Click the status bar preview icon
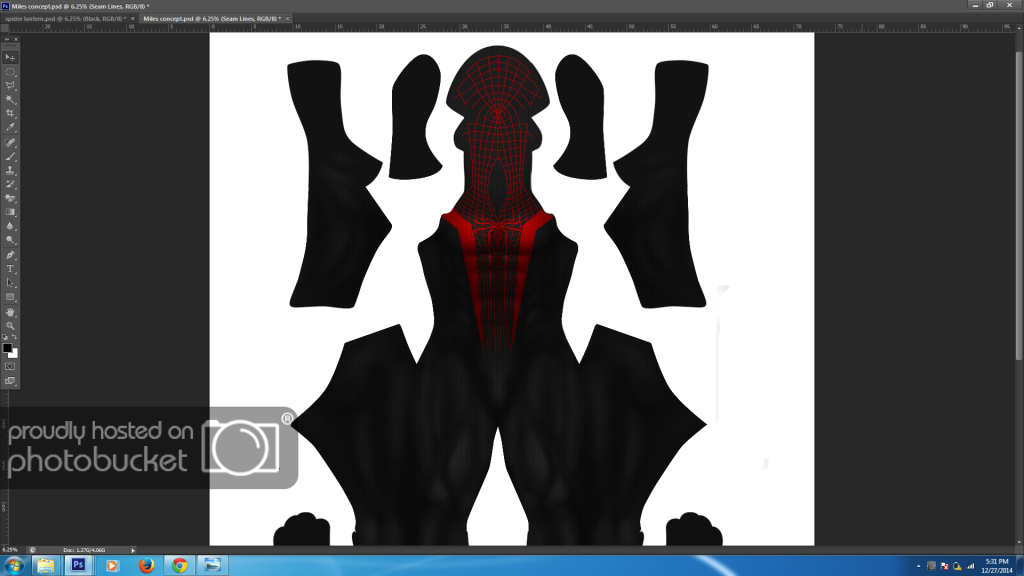Image resolution: width=1024 pixels, height=576 pixels. [33, 550]
